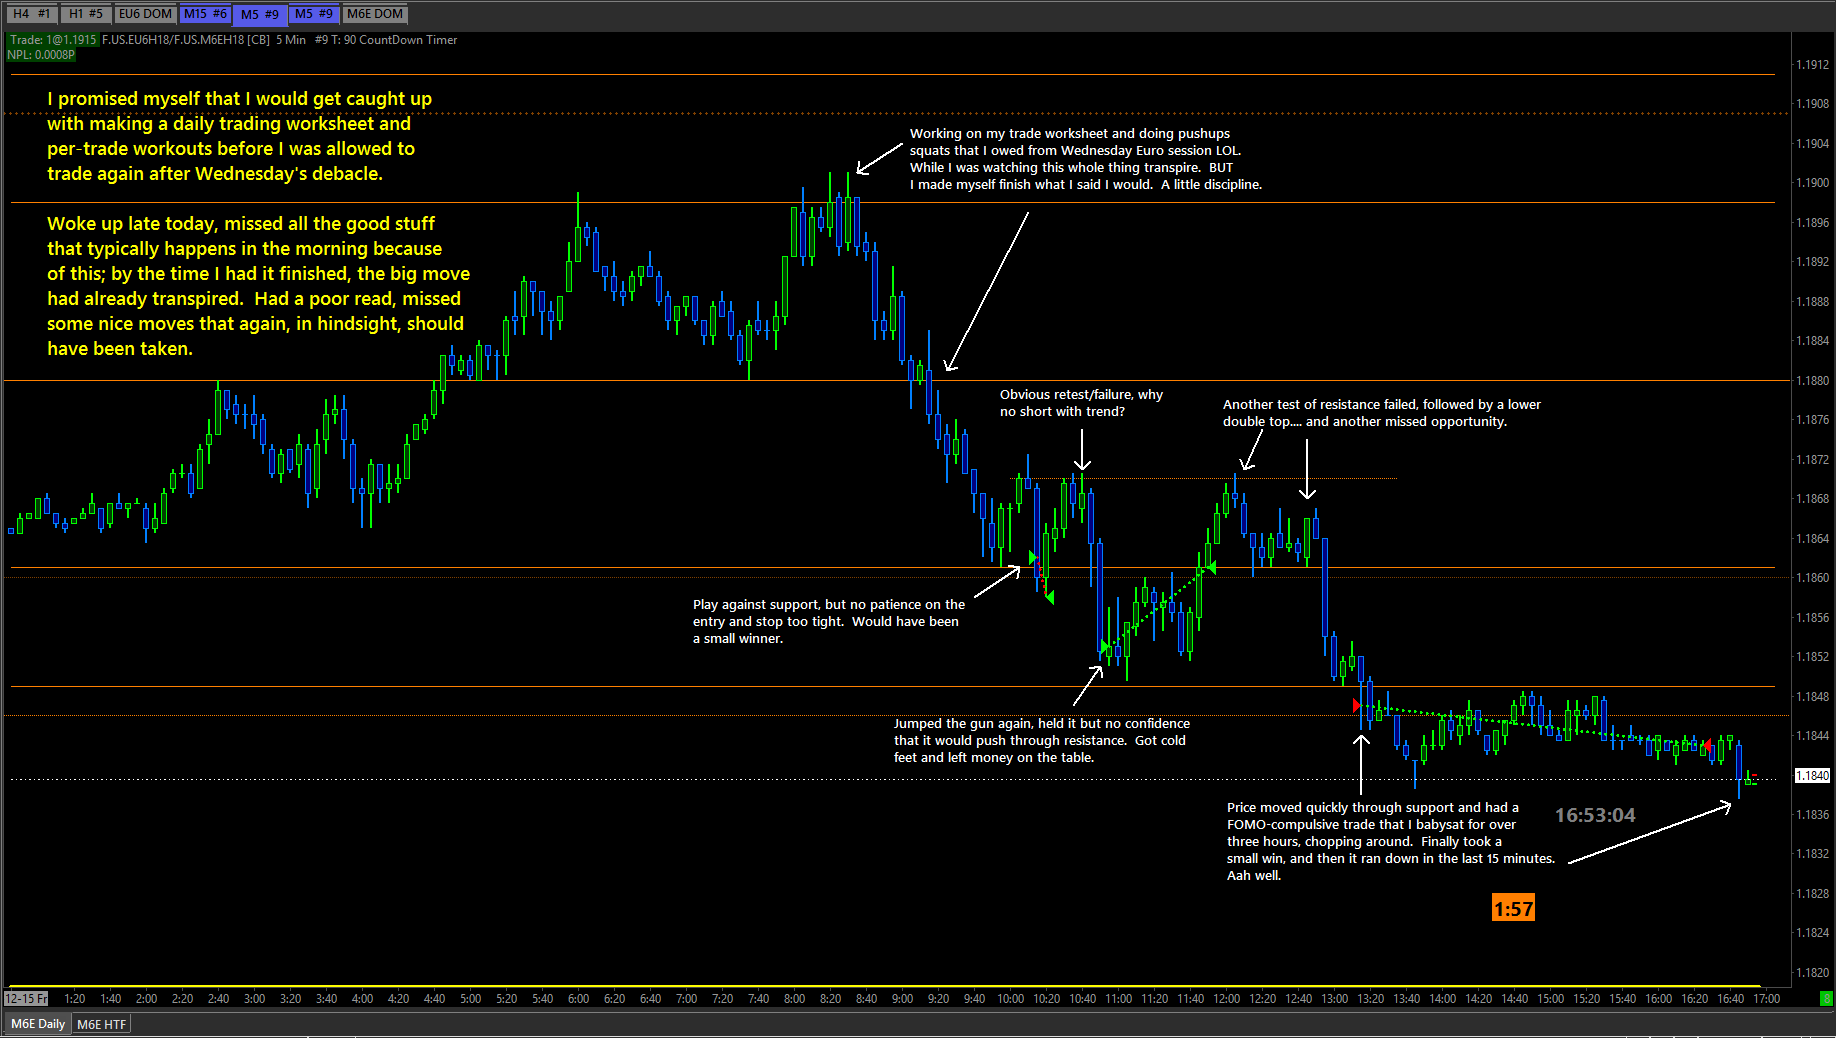The width and height of the screenshot is (1836, 1038).
Task: Select the 'Jumped the gun again' annotation
Action: pos(1042,740)
